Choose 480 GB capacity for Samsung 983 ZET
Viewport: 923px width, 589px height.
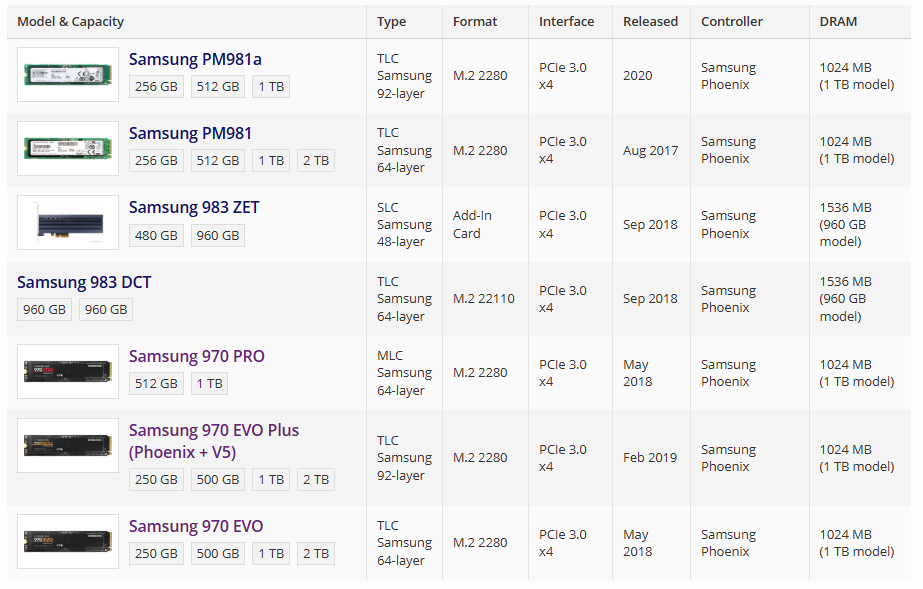(156, 235)
